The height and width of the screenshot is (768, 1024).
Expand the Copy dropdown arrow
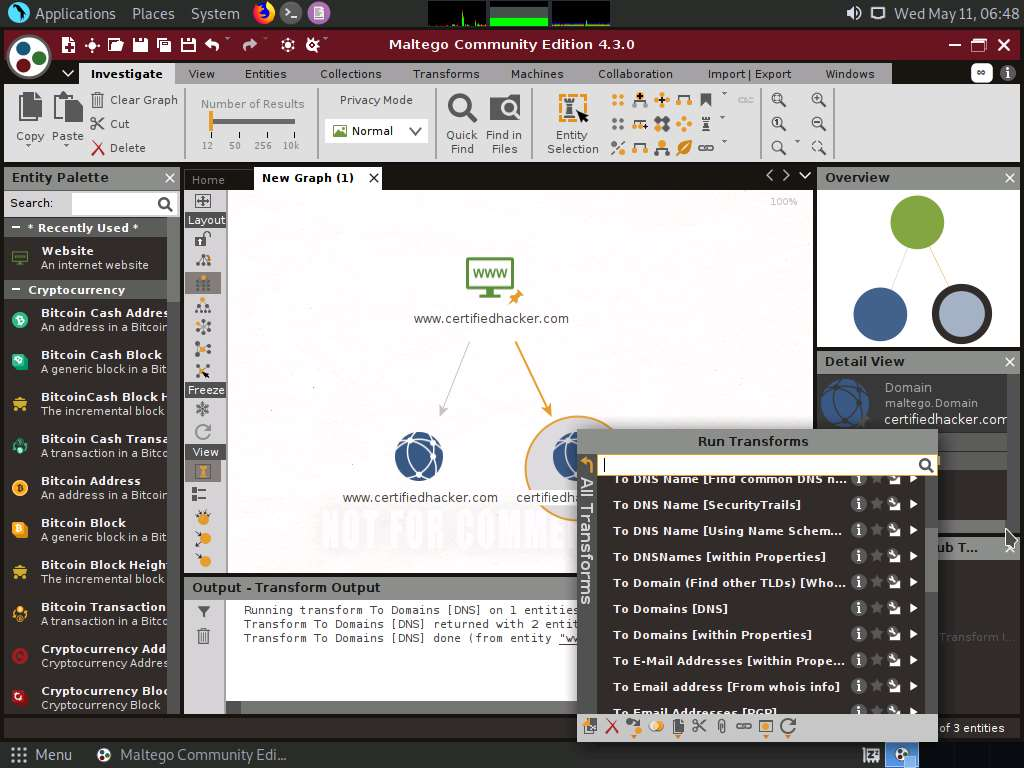click(x=29, y=146)
